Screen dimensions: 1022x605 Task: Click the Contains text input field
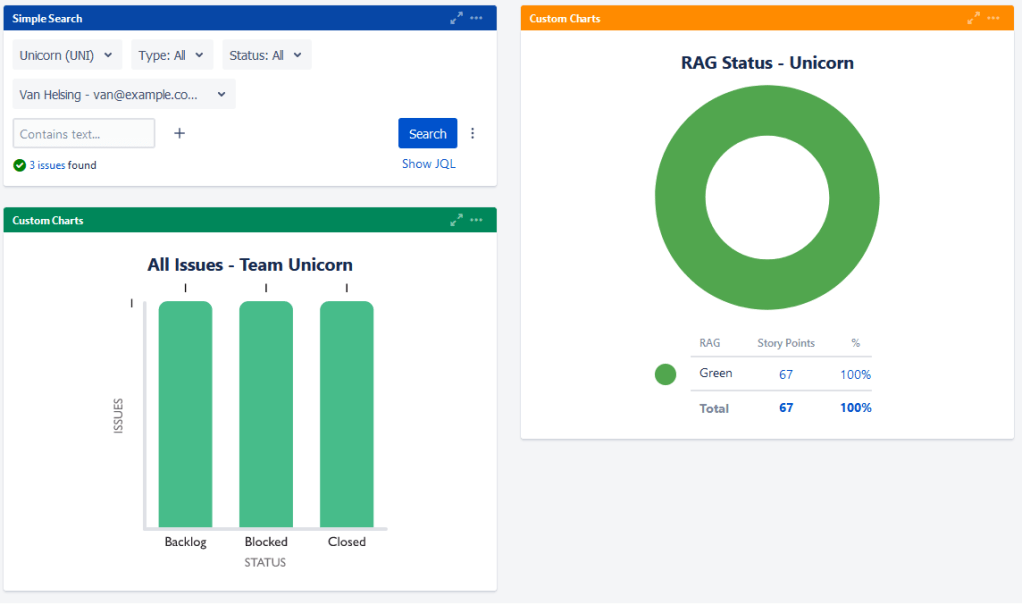(84, 134)
